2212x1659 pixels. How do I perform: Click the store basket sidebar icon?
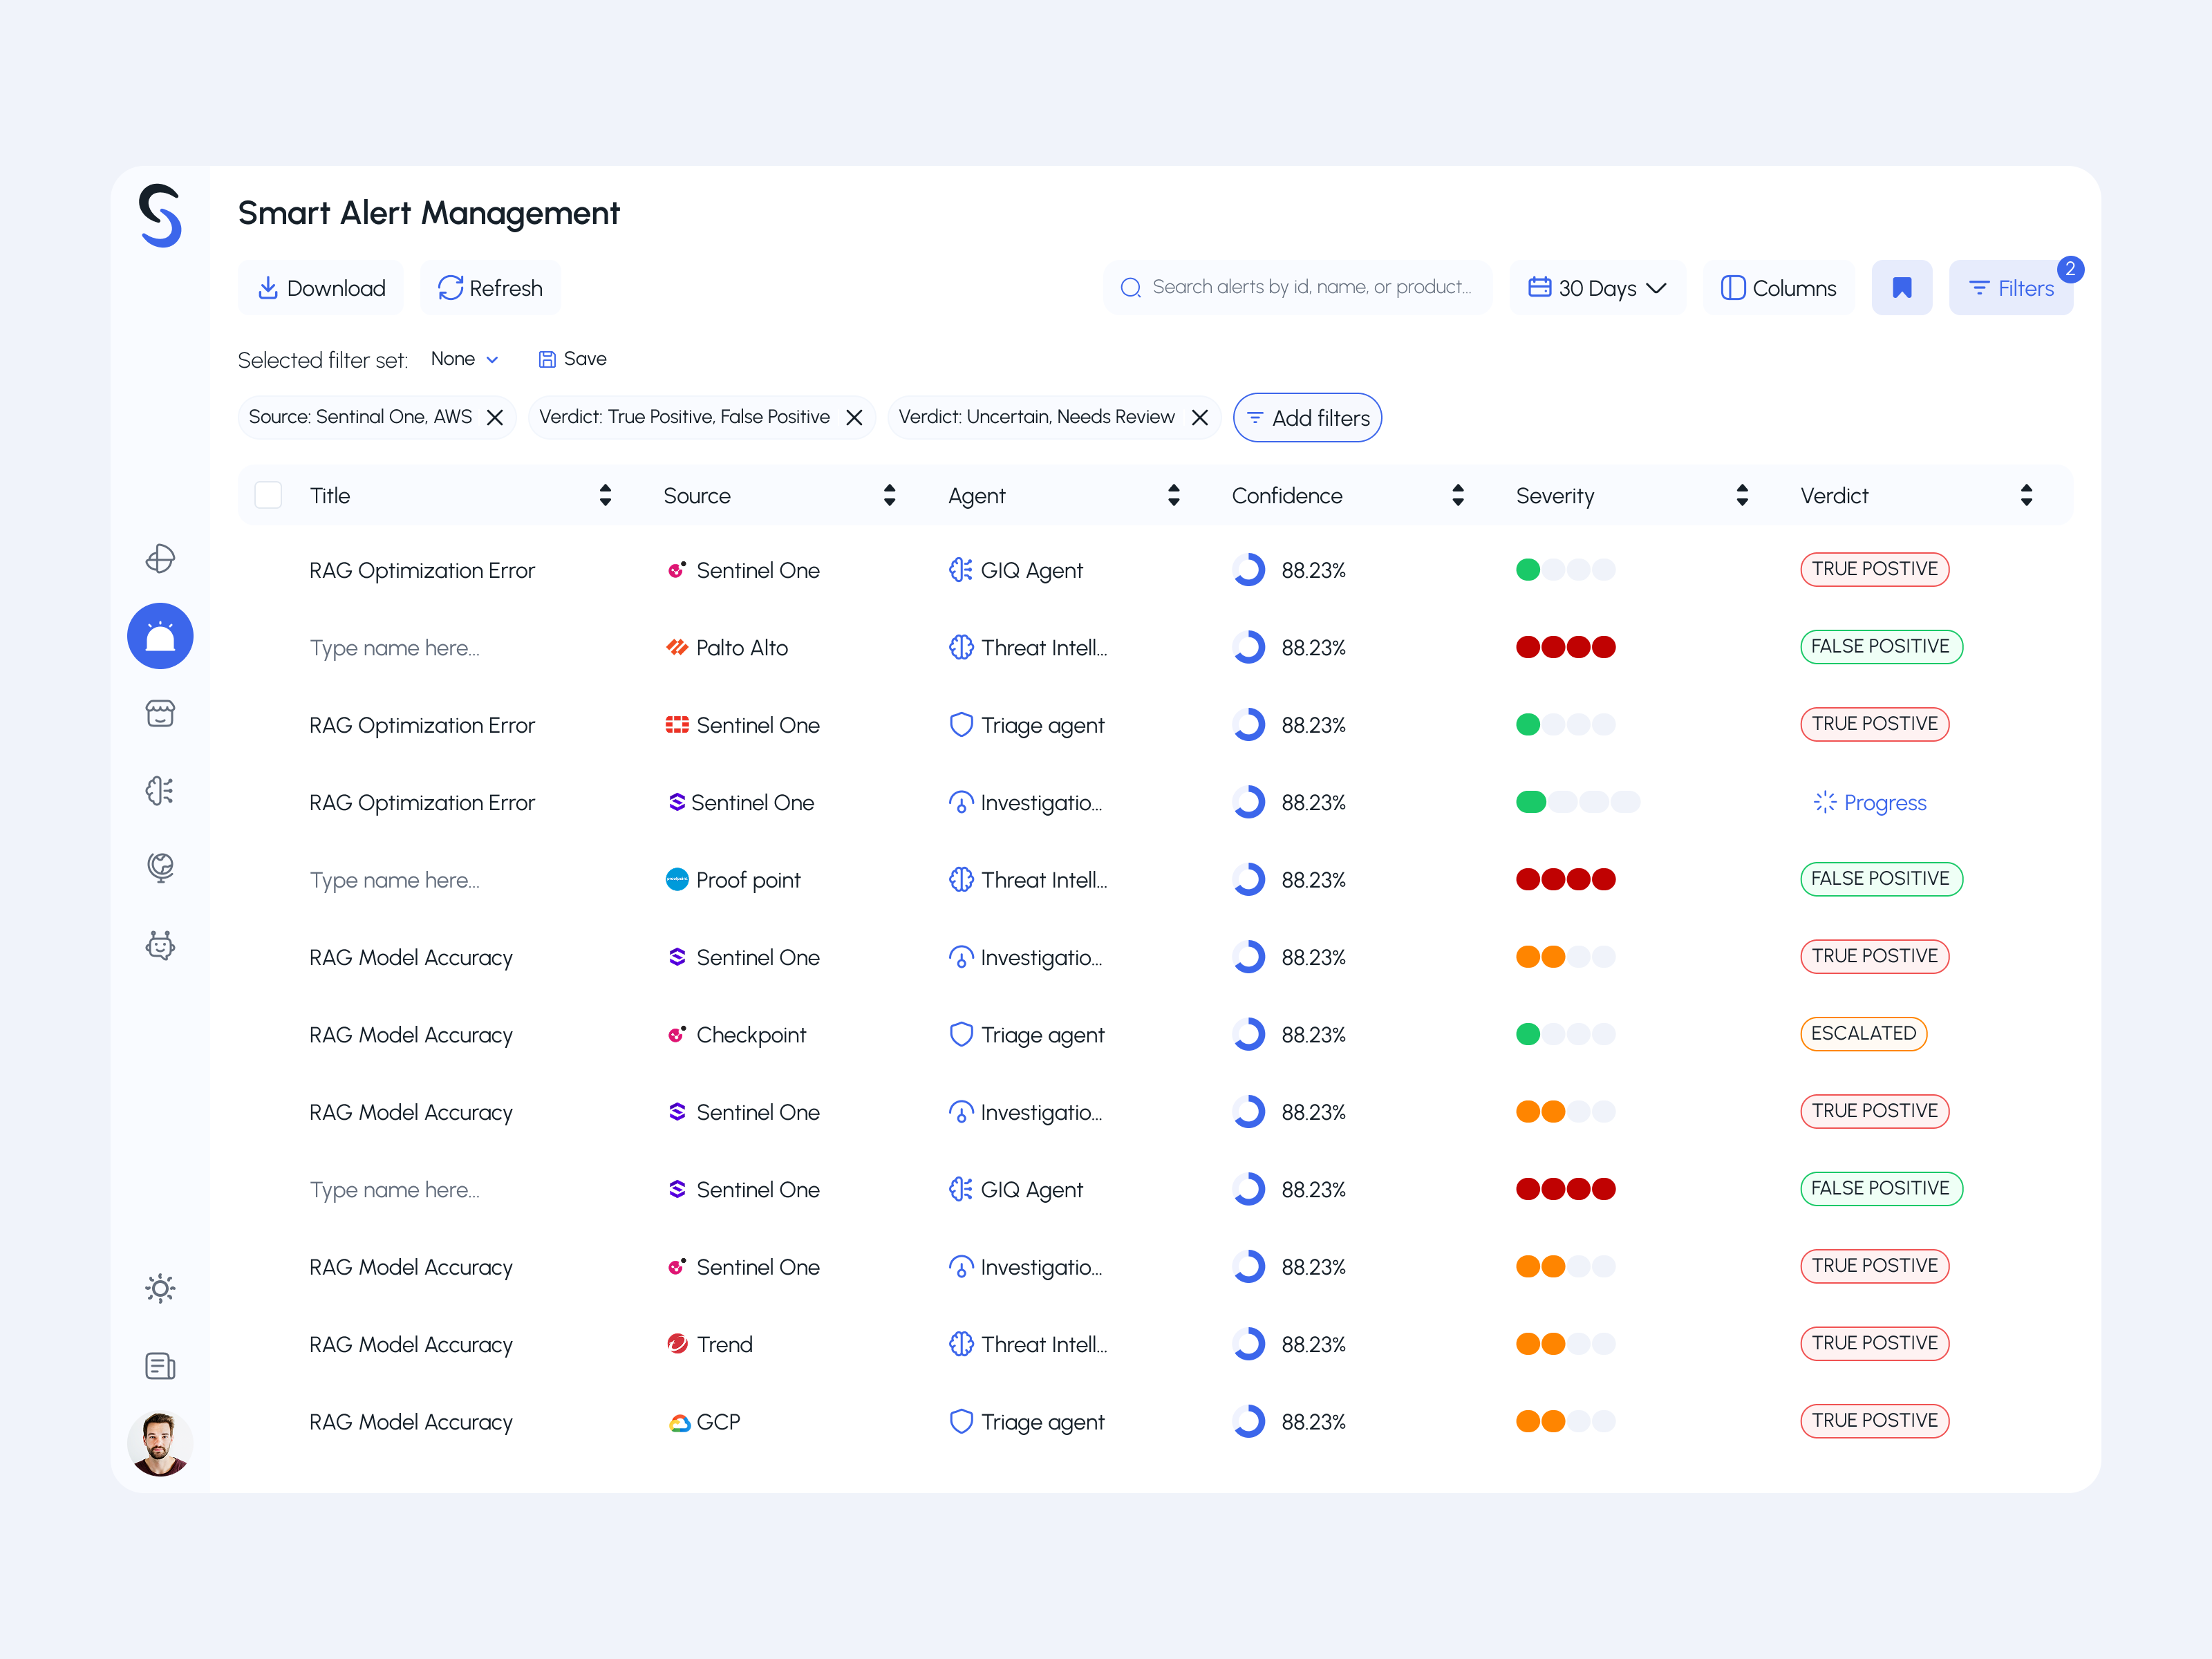(x=160, y=713)
